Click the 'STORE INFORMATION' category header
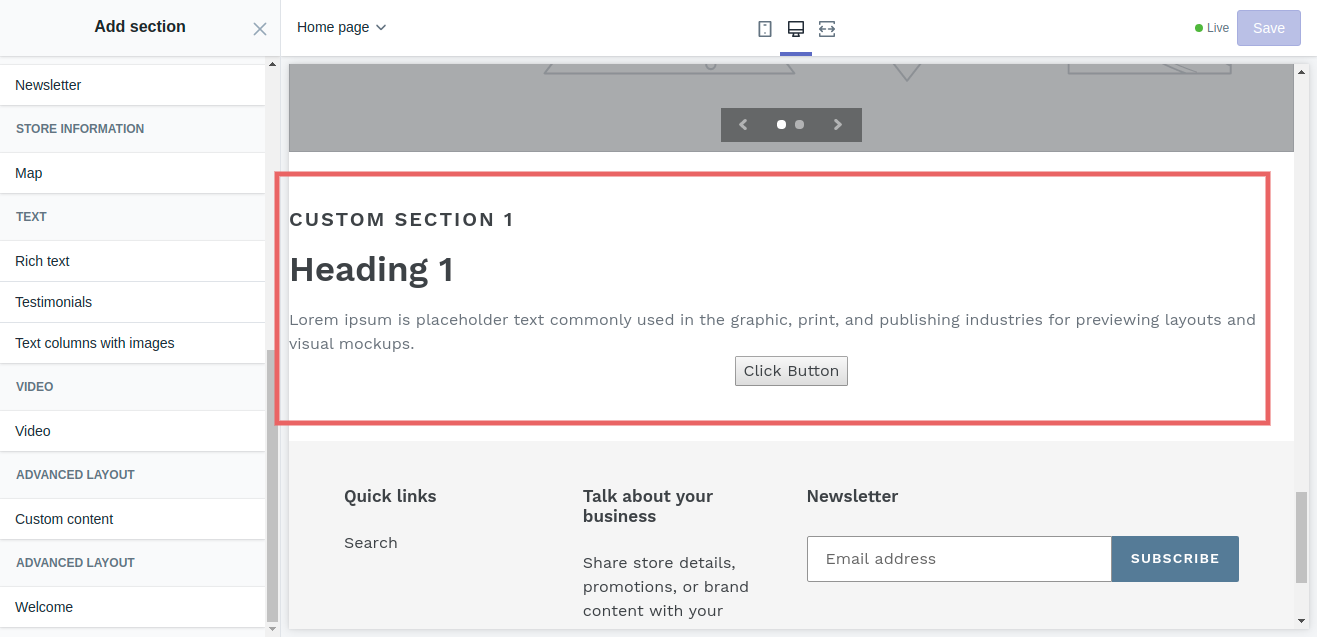This screenshot has height=637, width=1317. point(80,129)
